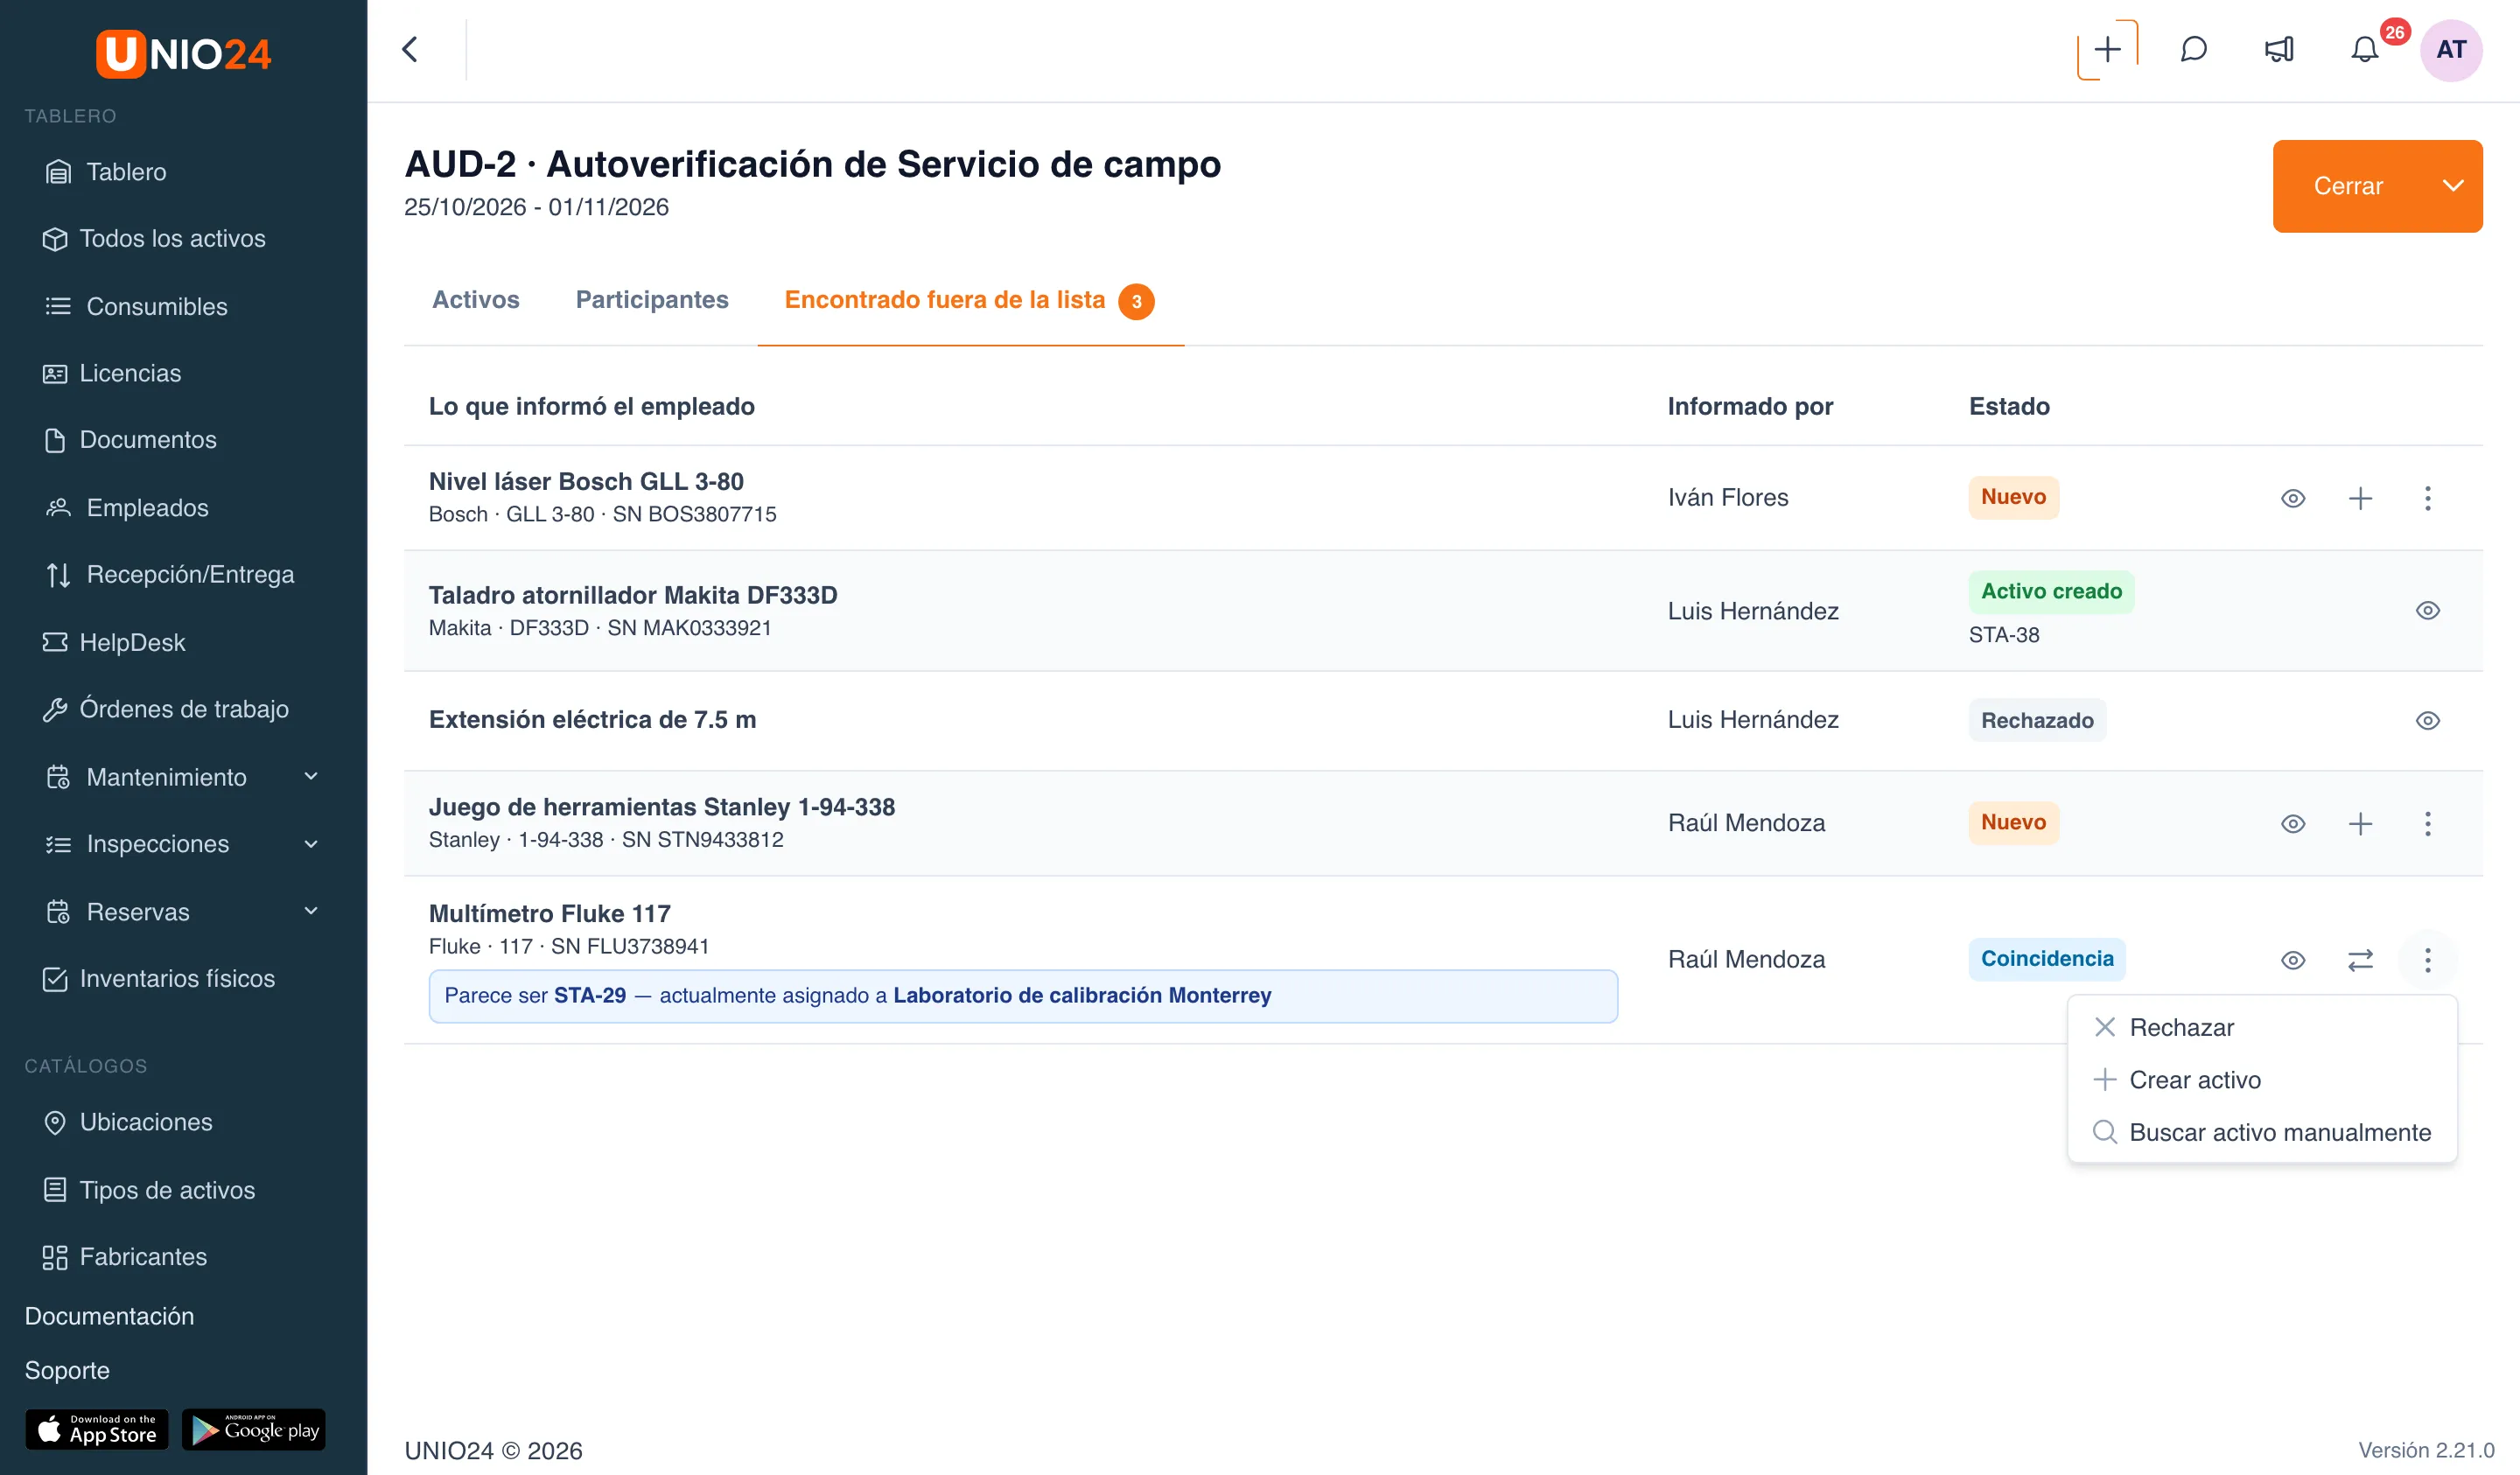
Task: Open the Soporte link in sidebar
Action: point(67,1370)
